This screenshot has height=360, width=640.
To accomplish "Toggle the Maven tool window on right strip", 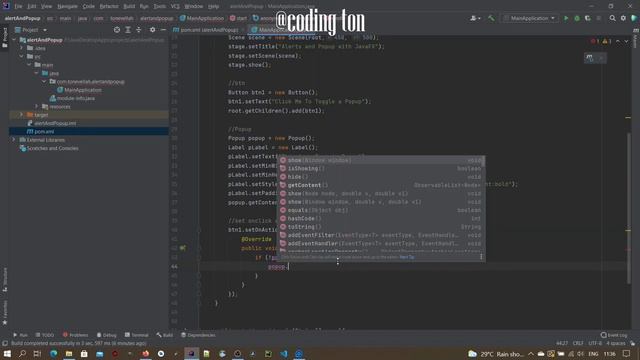I will [636, 39].
